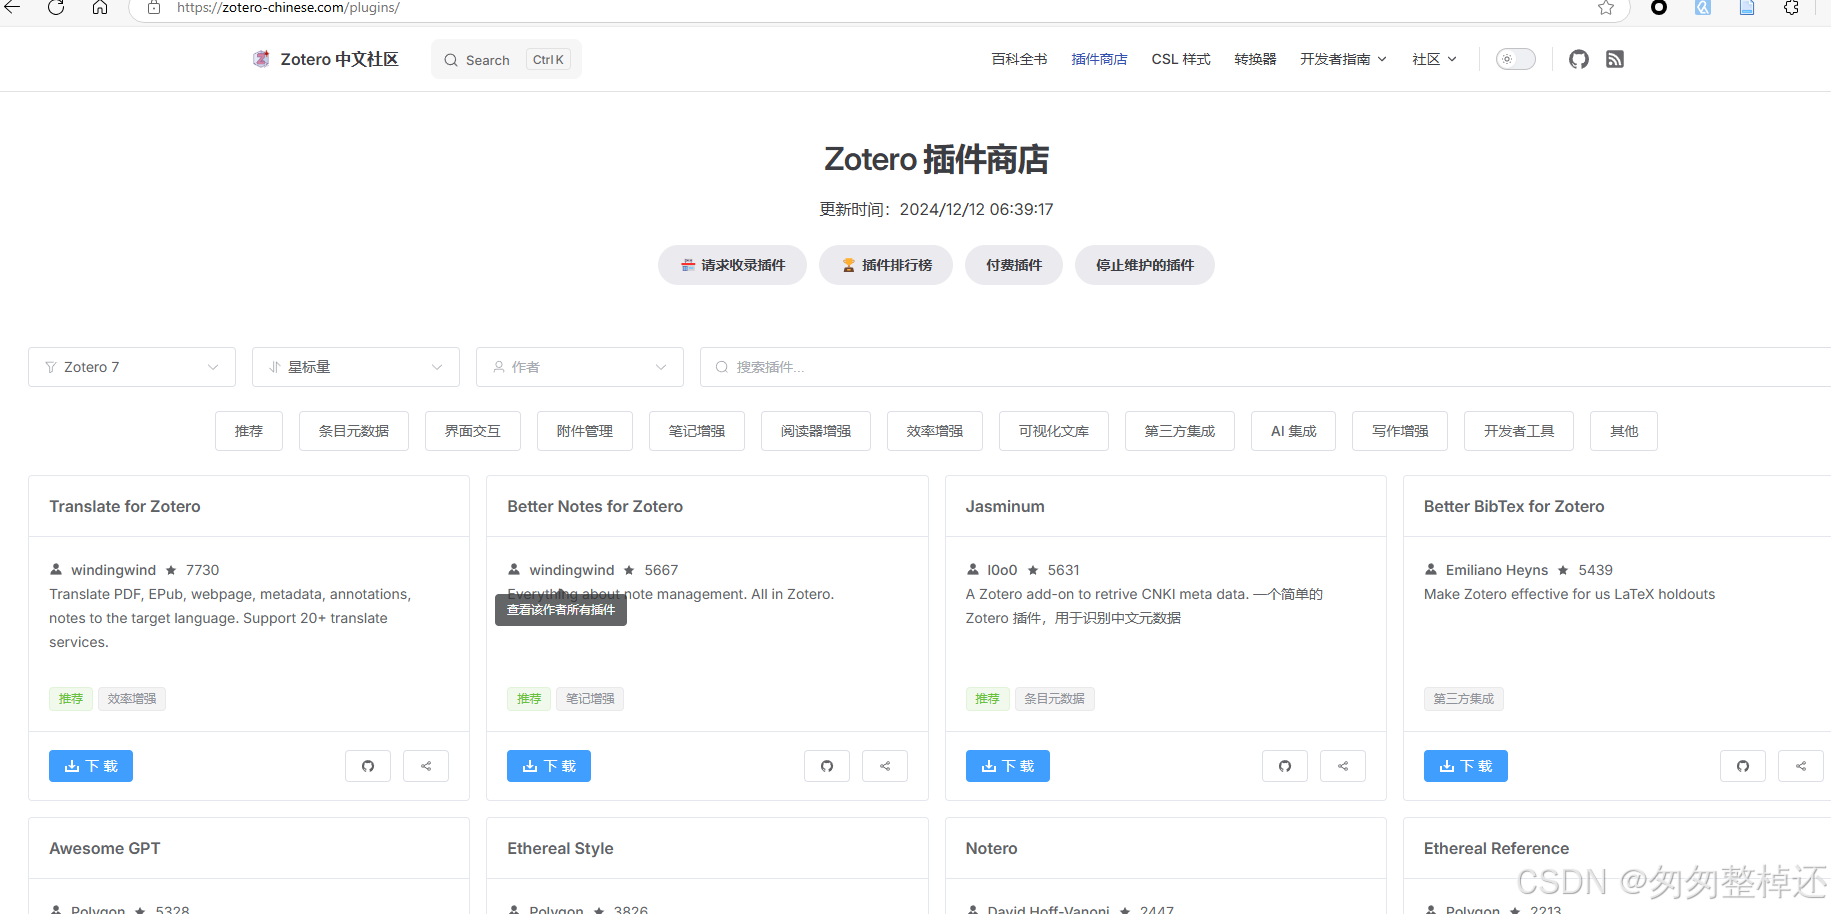
Task: Share the Better BibTex for Zotero plugin
Action: 1801,766
